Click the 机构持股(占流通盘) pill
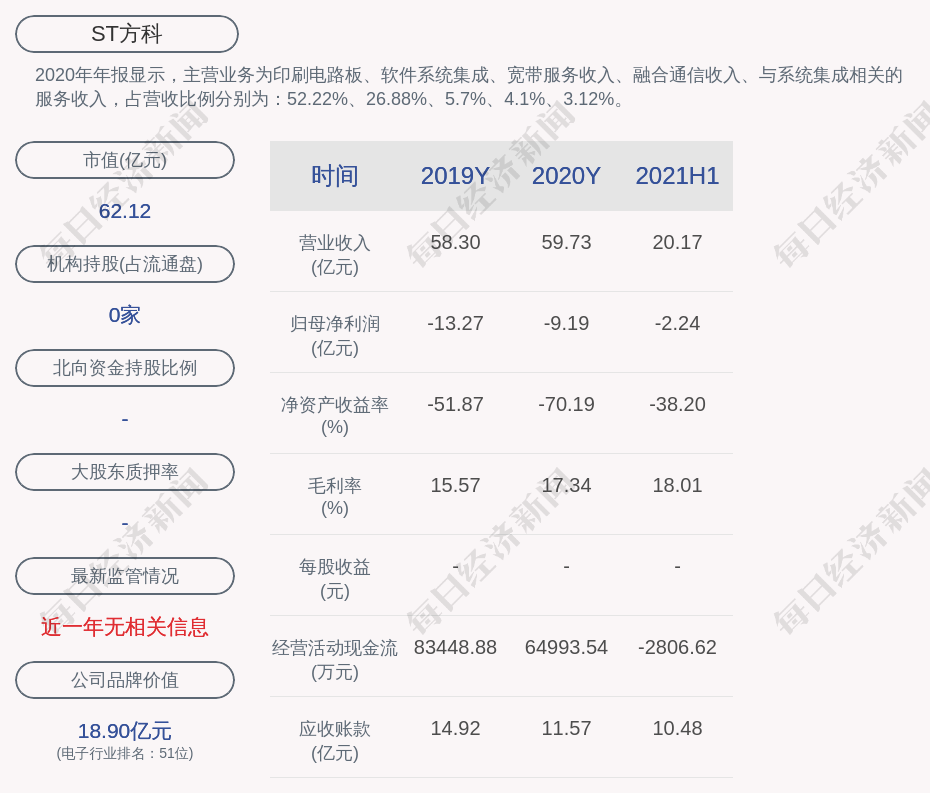The width and height of the screenshot is (930, 793). [x=125, y=264]
